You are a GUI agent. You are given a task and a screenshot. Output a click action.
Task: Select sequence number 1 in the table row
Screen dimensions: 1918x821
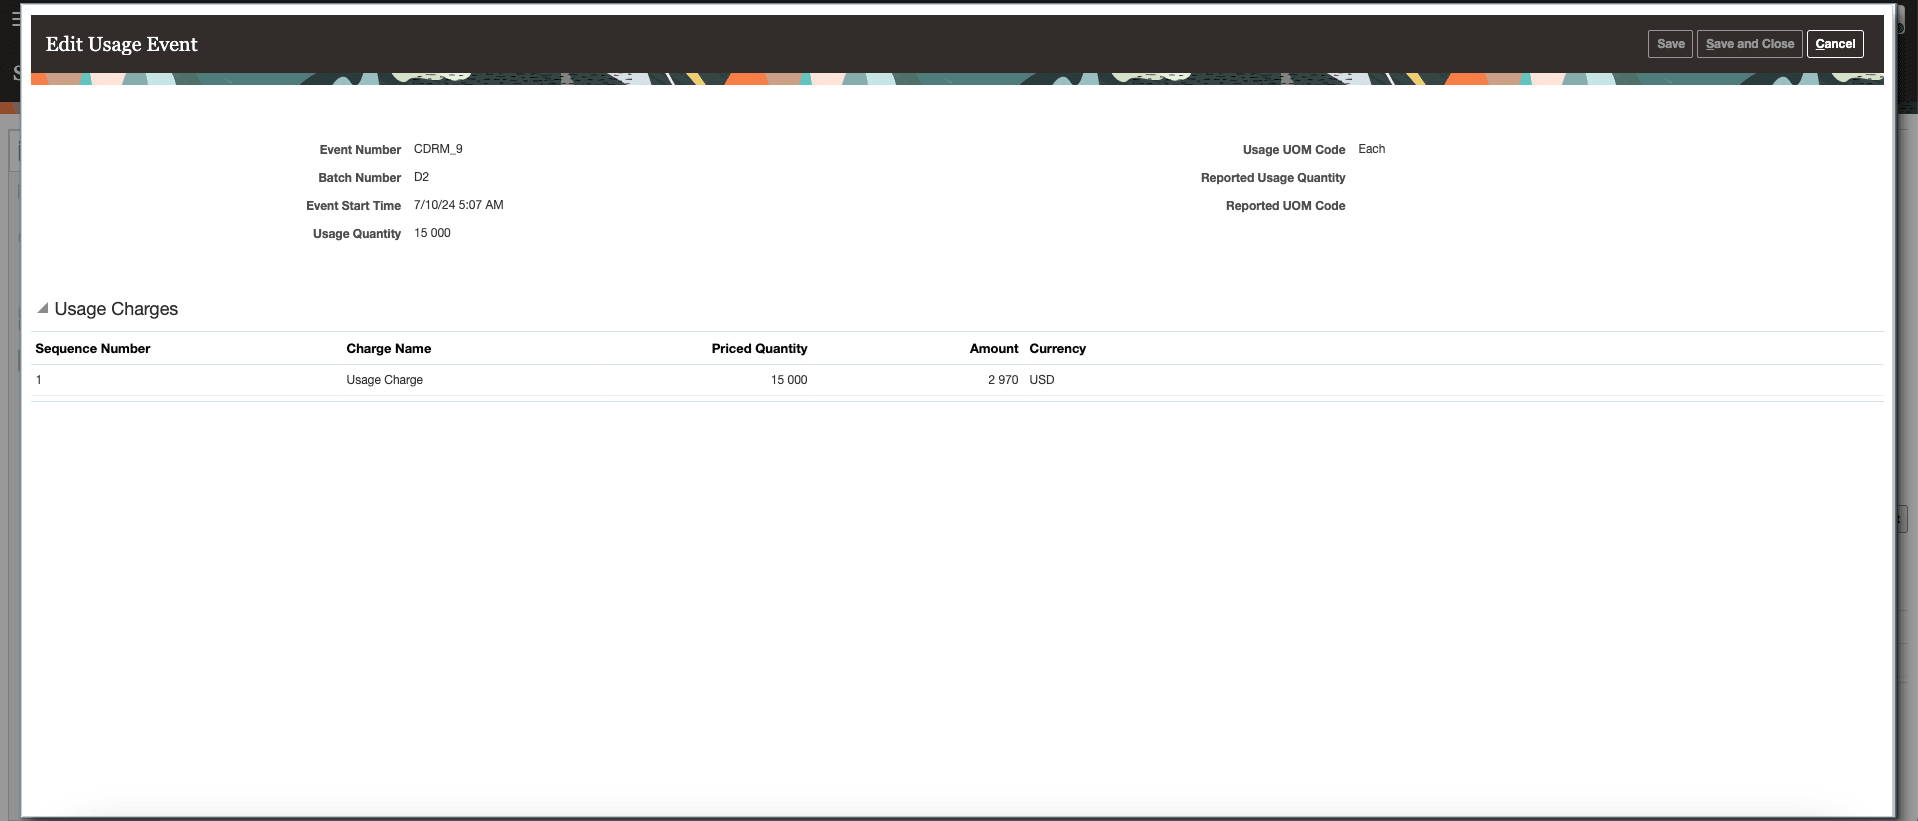pyautogui.click(x=39, y=380)
